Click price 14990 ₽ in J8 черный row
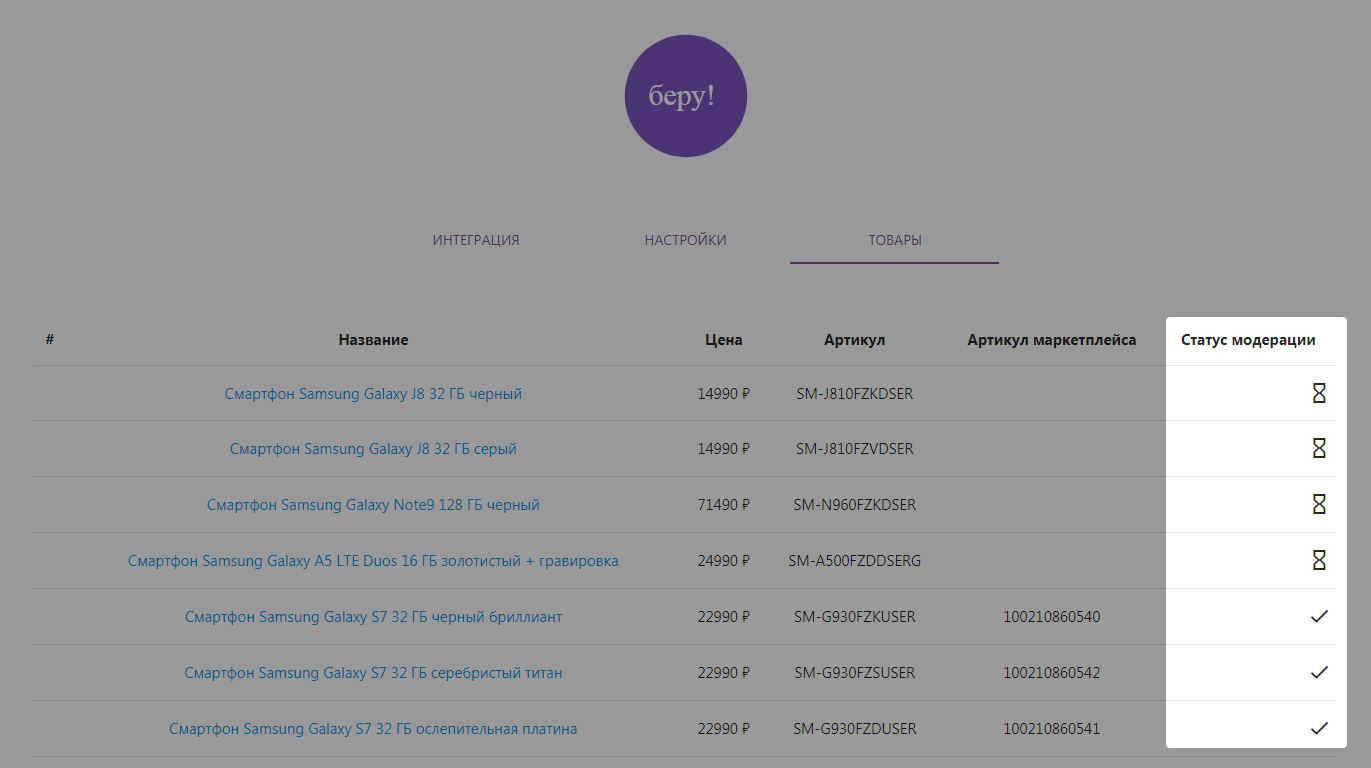 pyautogui.click(x=724, y=394)
